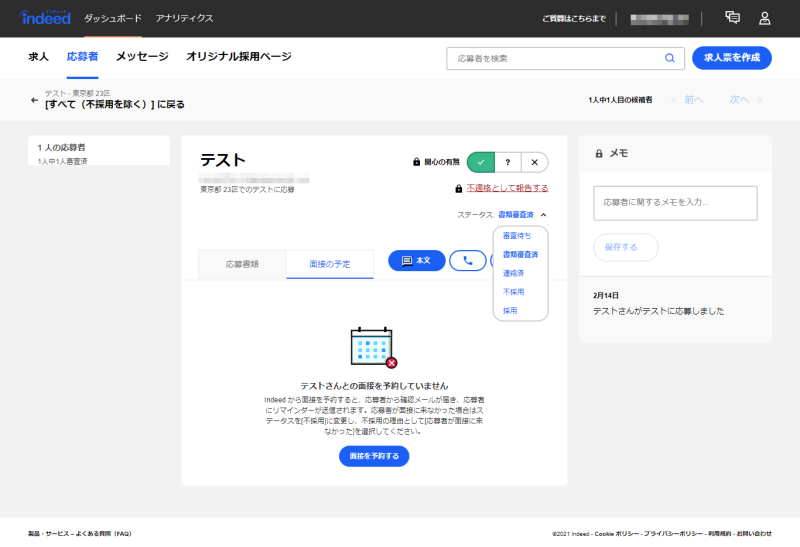Image resolution: width=800 pixels, height=547 pixels.
Task: Mark interest as yes with checkmark
Action: click(481, 162)
